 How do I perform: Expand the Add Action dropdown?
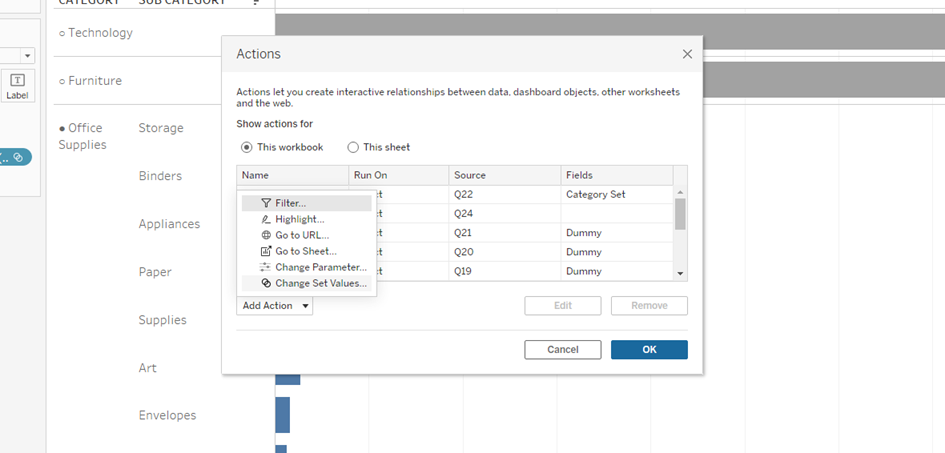(275, 306)
